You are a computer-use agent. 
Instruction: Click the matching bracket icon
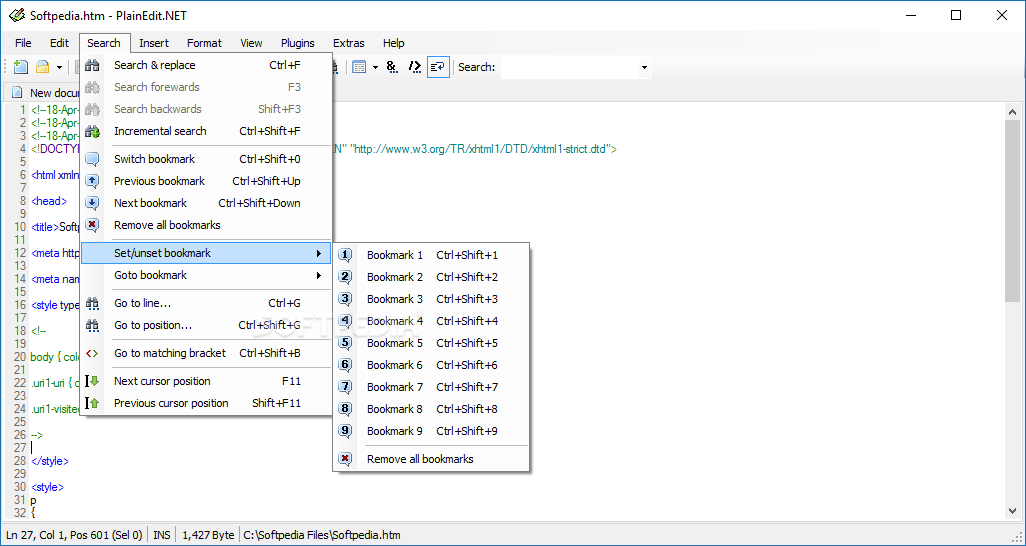tap(92, 354)
